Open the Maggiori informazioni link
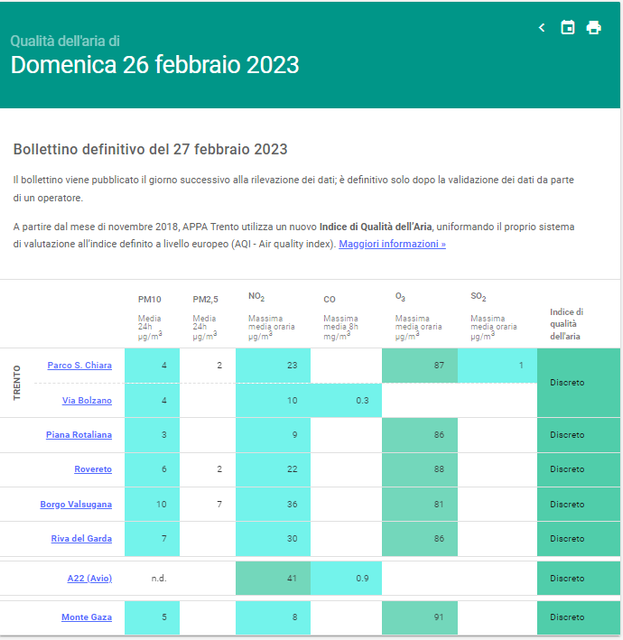Image resolution: width=623 pixels, height=640 pixels. tap(392, 244)
